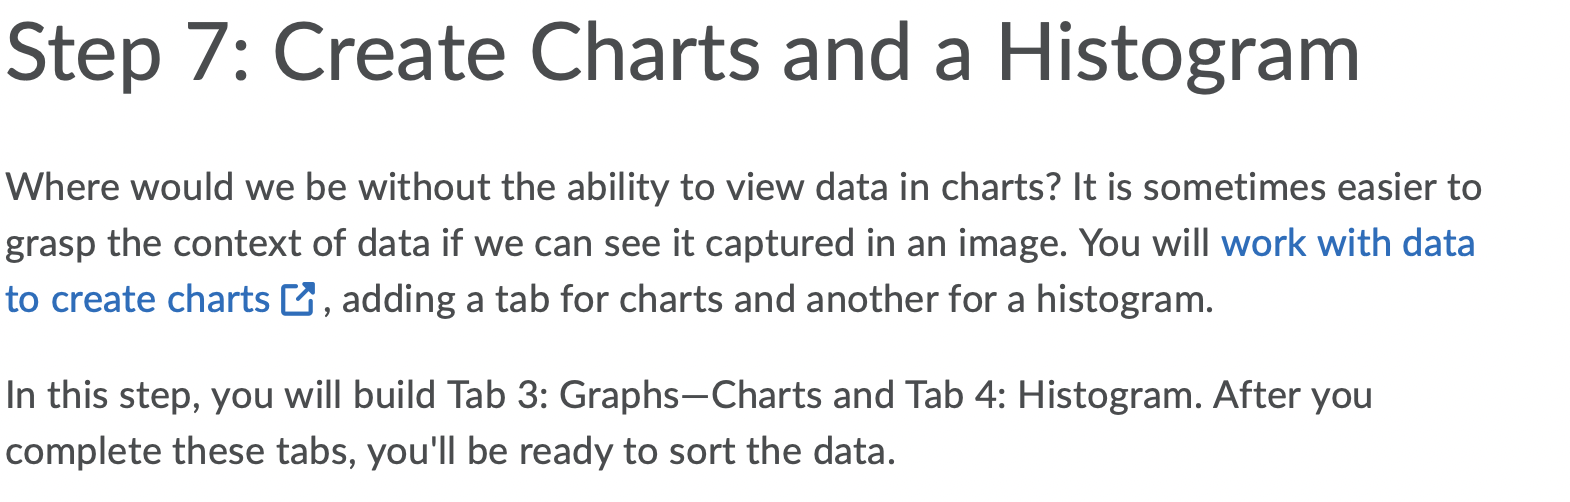Click 'Step 7:' at the heading start
Image resolution: width=1570 pixels, height=502 pixels.
click(128, 55)
